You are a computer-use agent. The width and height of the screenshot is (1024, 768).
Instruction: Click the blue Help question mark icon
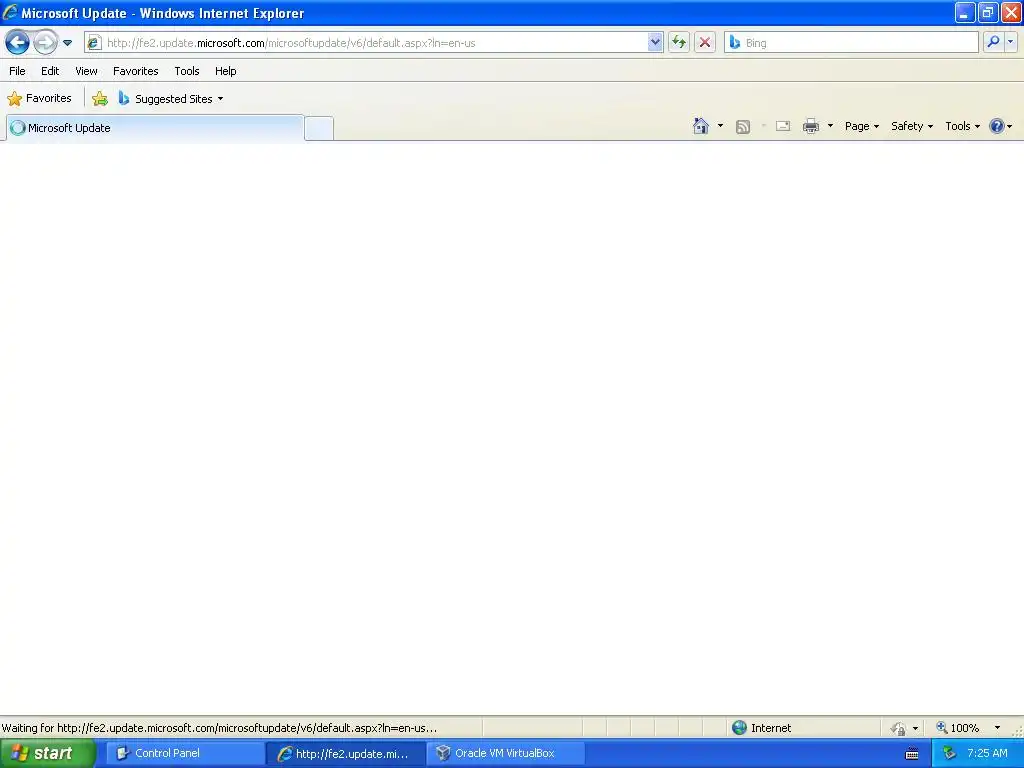click(x=997, y=126)
